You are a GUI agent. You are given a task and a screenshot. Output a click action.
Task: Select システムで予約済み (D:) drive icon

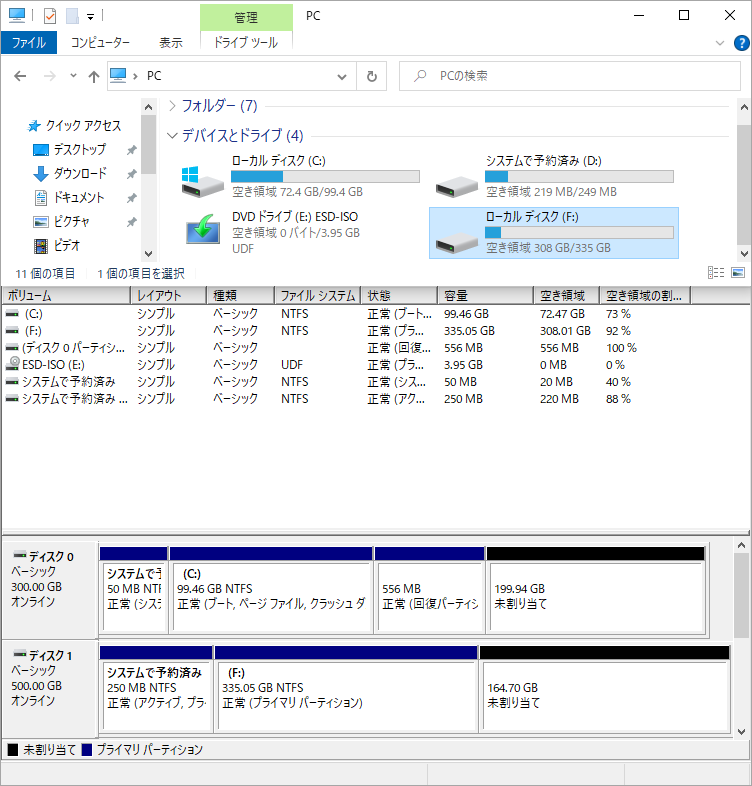(x=456, y=186)
